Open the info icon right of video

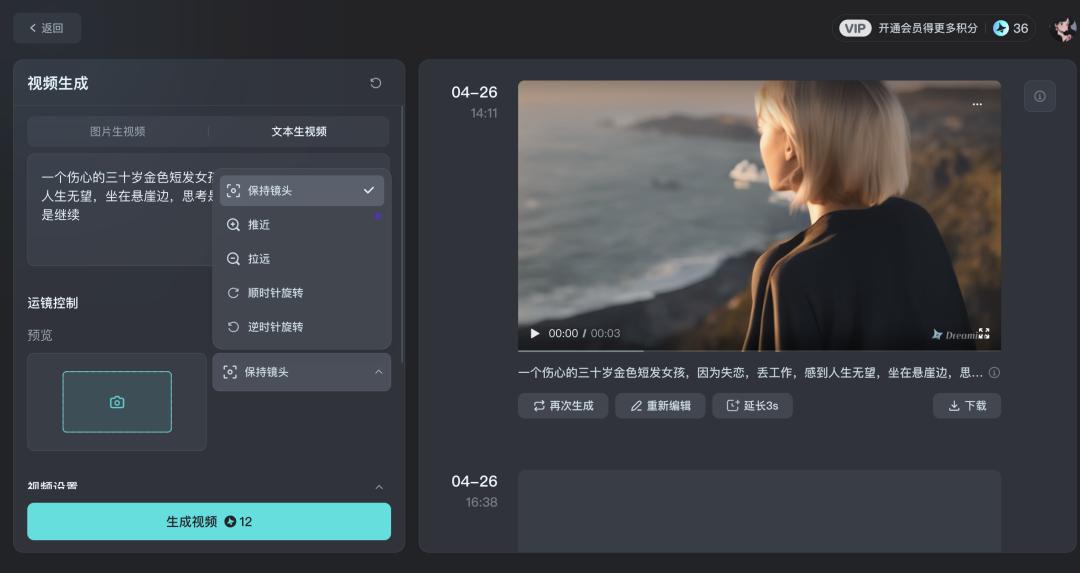[x=1039, y=96]
